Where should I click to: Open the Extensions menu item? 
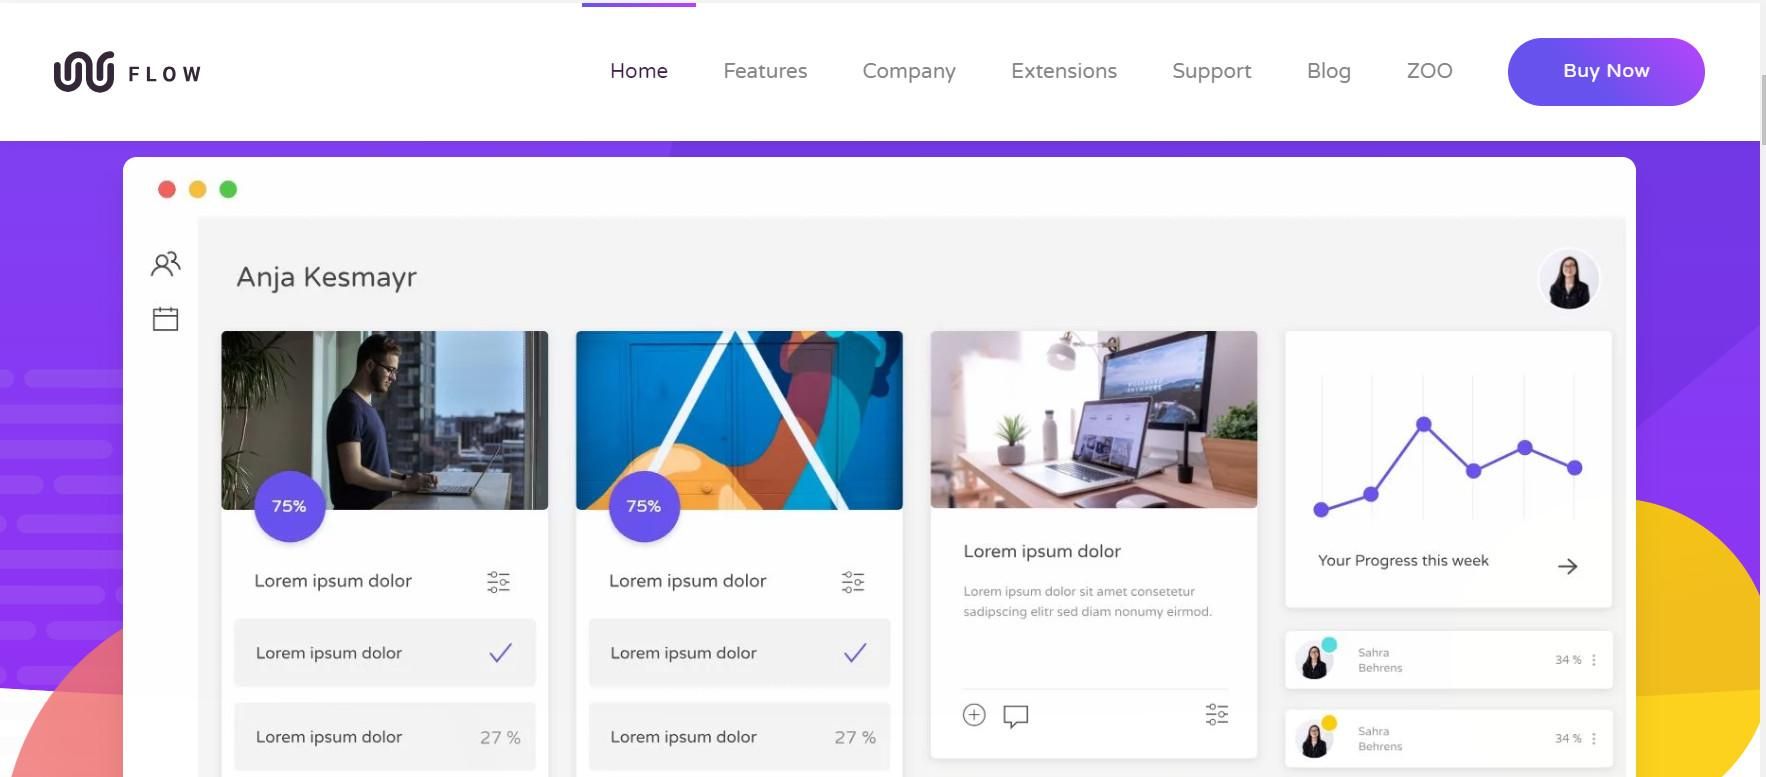click(1064, 71)
